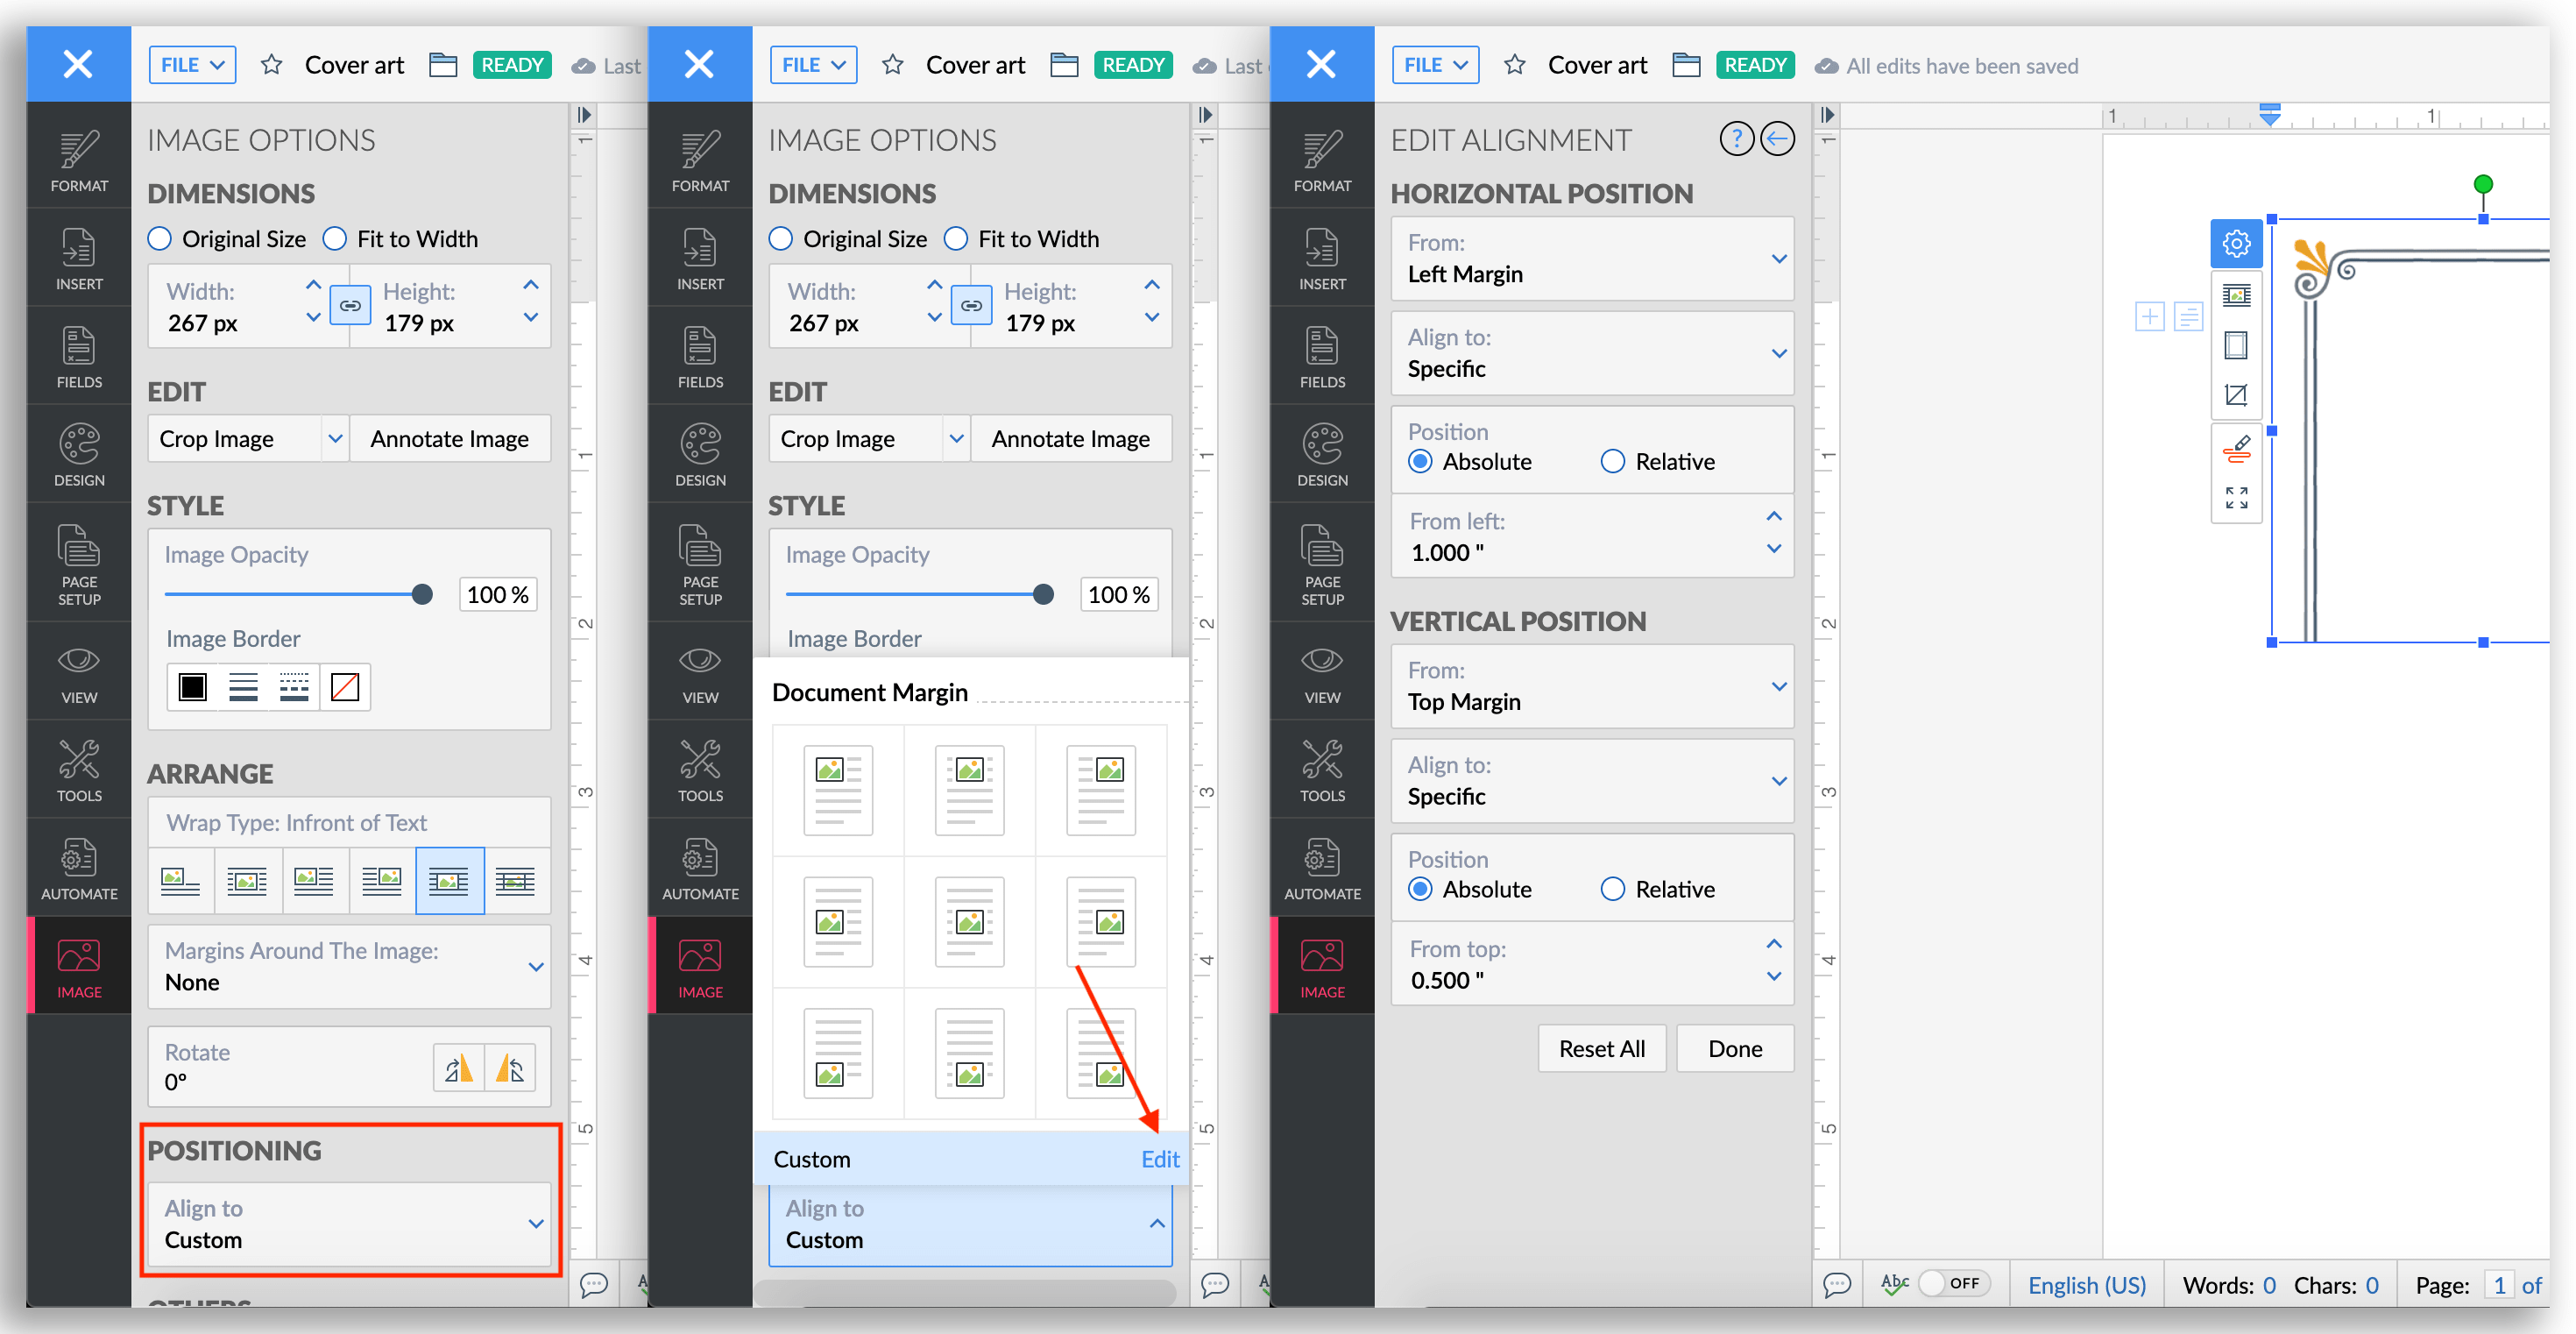
Task: Click the aspect ratio lock link icon
Action: [350, 306]
